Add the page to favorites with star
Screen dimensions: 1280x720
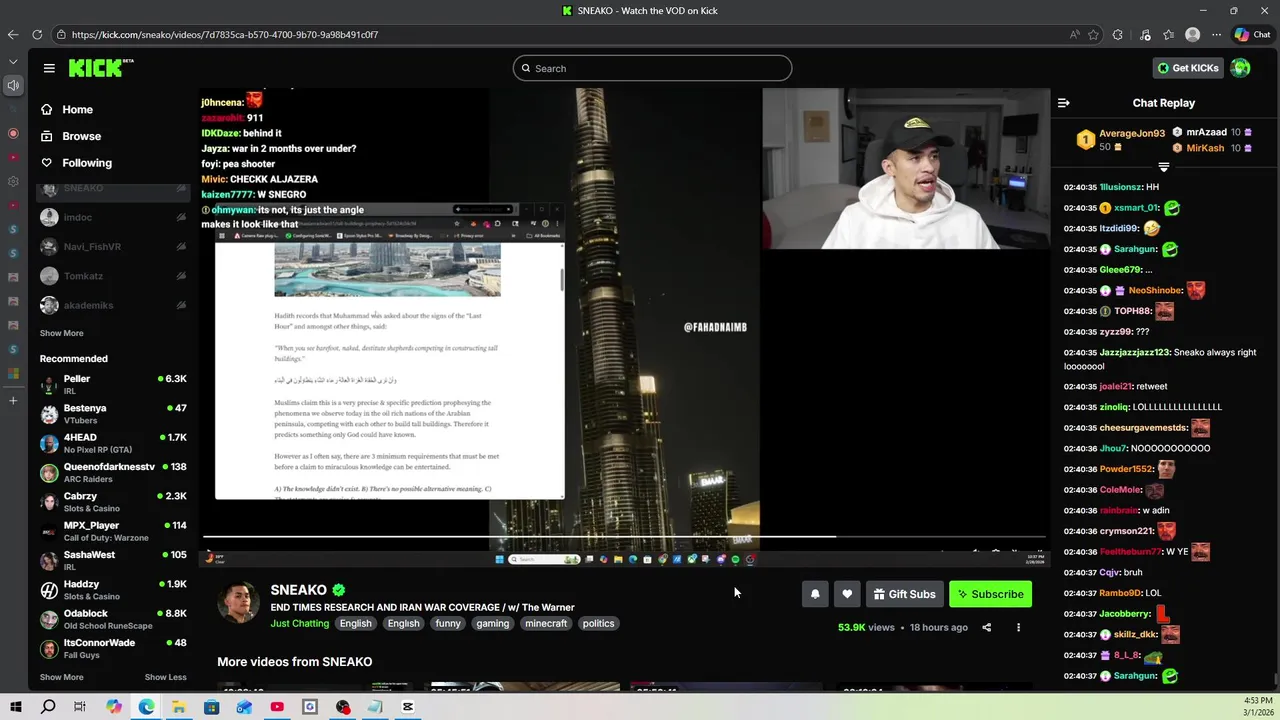(1094, 34)
